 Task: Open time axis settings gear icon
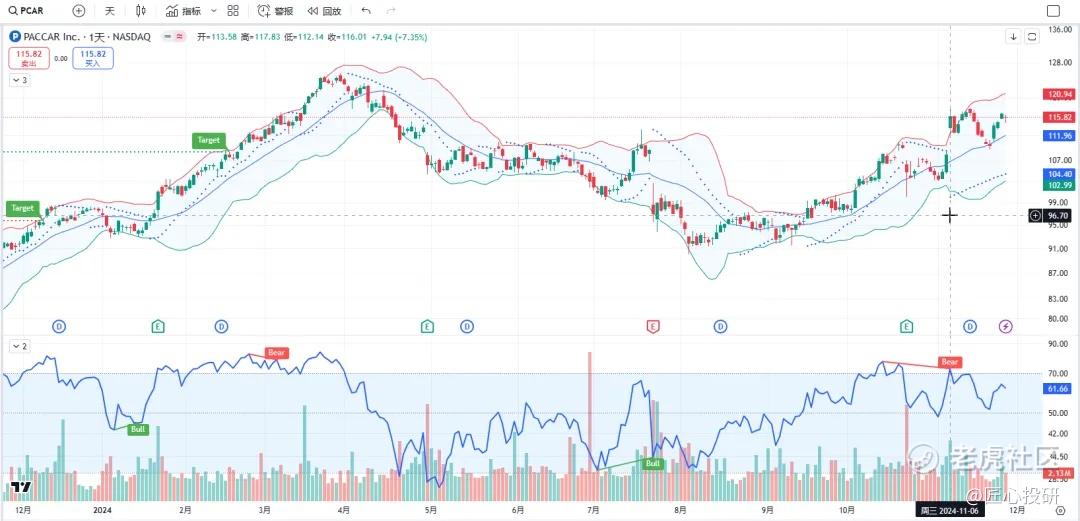pyautogui.click(x=1060, y=510)
